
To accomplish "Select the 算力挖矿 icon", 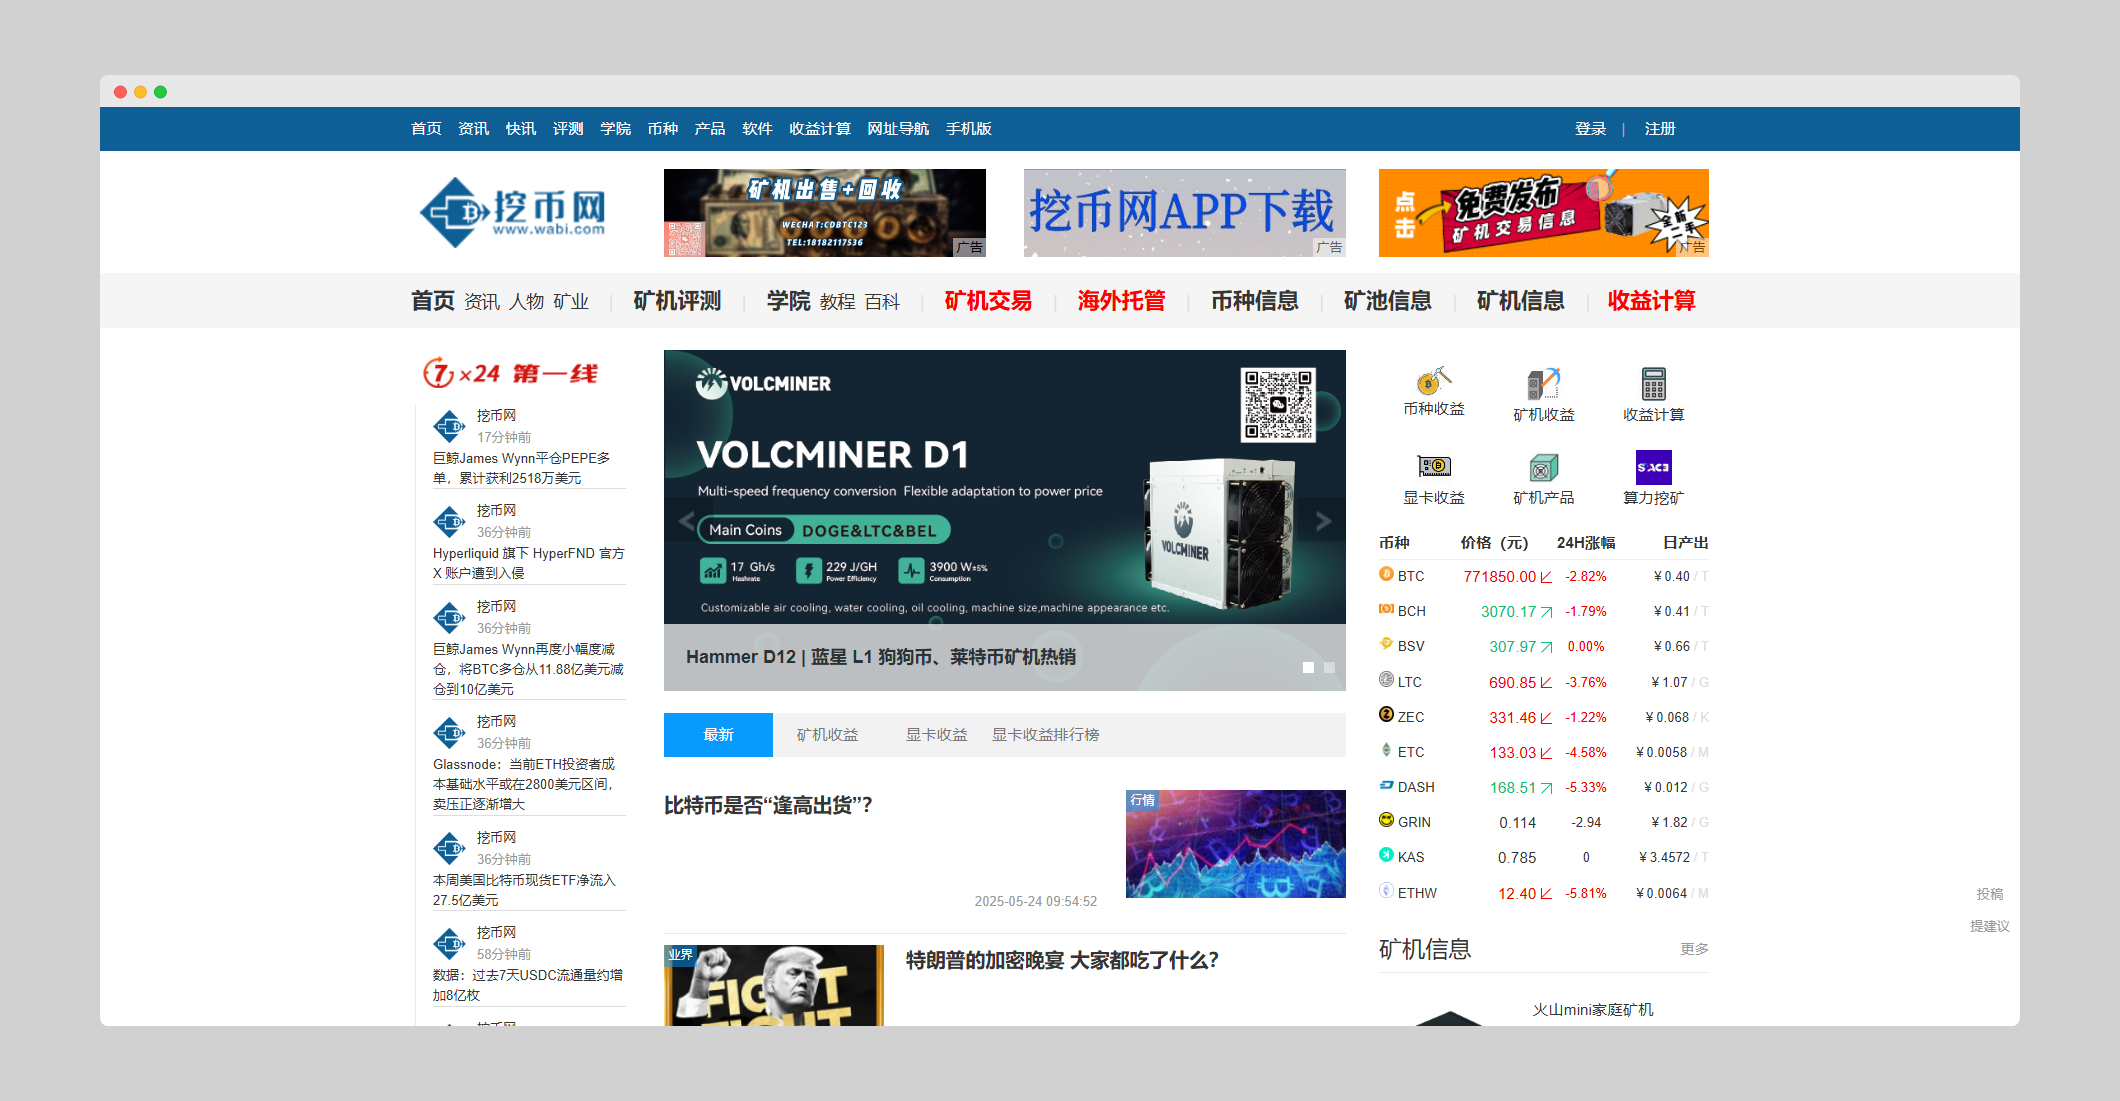I will point(1654,475).
